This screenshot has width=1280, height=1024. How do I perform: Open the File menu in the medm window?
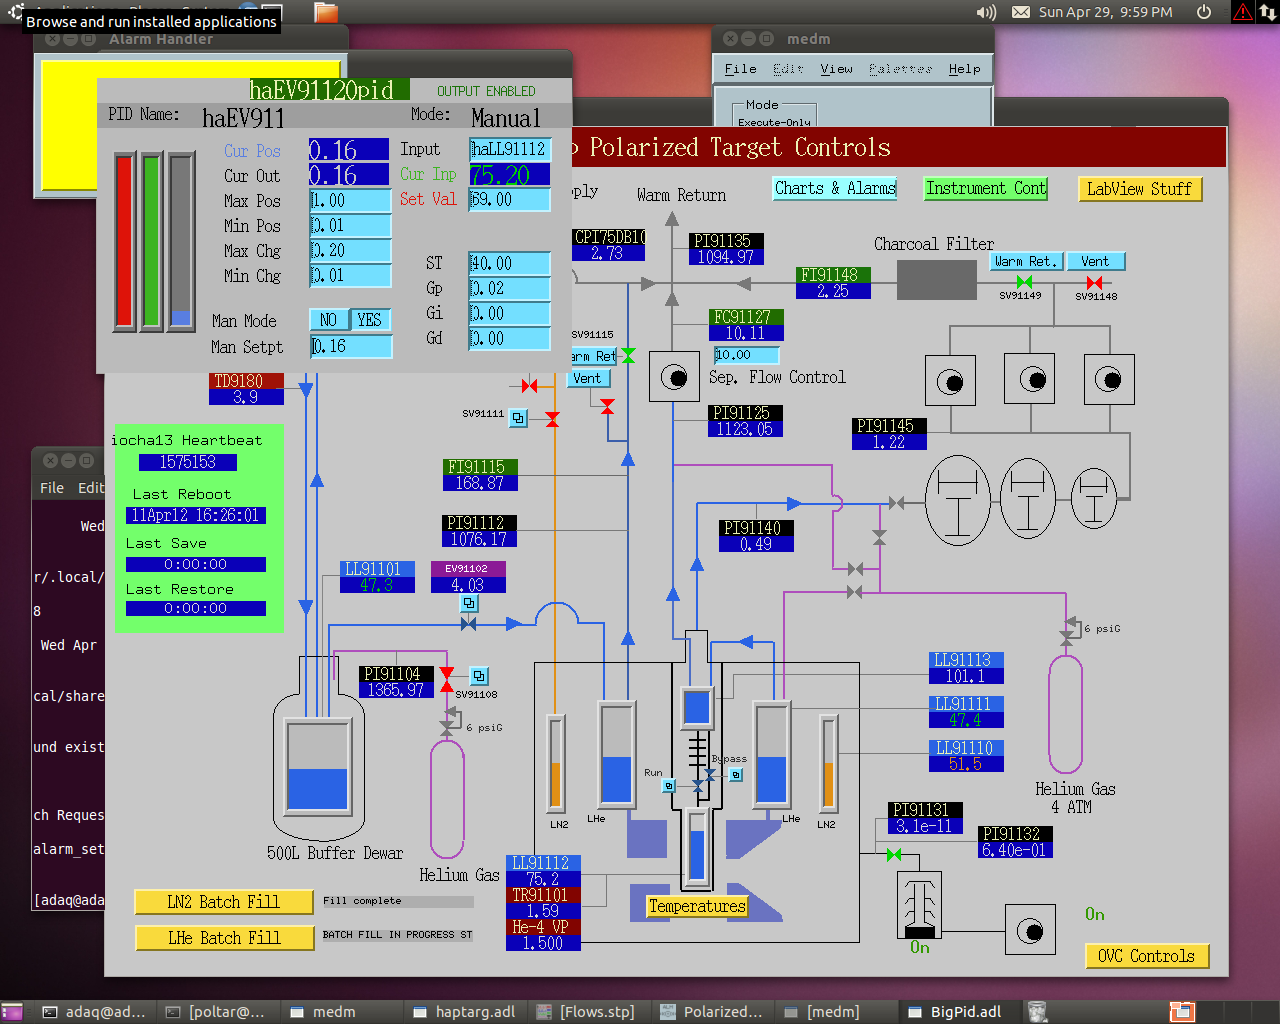740,69
